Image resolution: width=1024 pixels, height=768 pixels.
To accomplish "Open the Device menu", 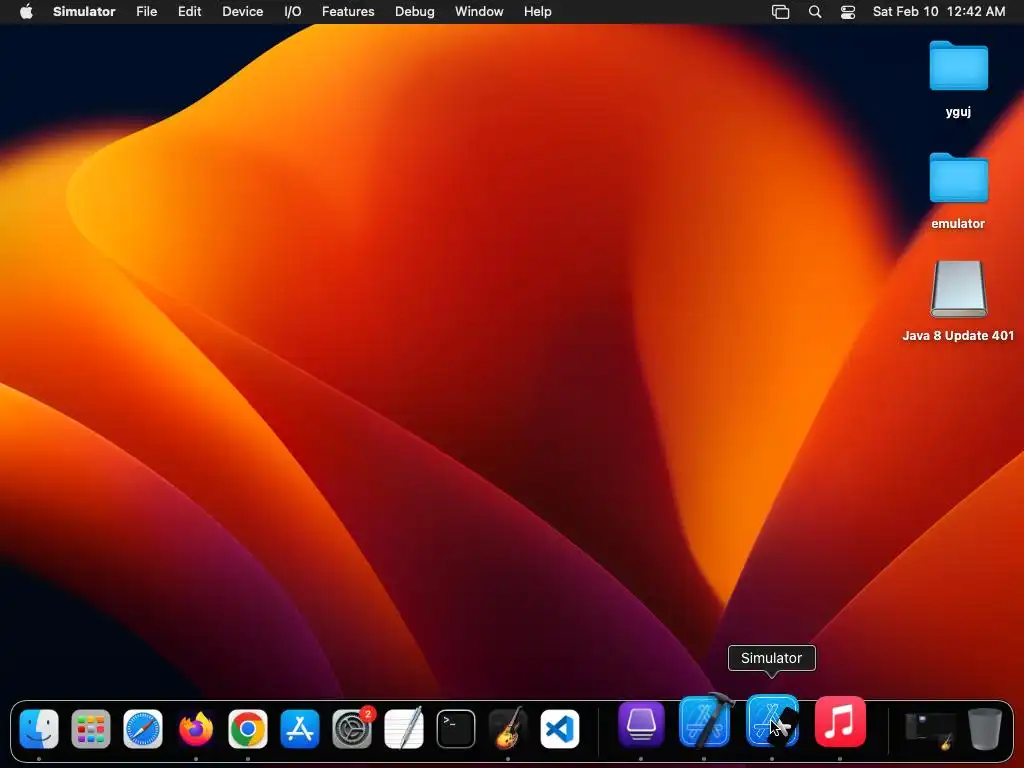I will pyautogui.click(x=242, y=12).
